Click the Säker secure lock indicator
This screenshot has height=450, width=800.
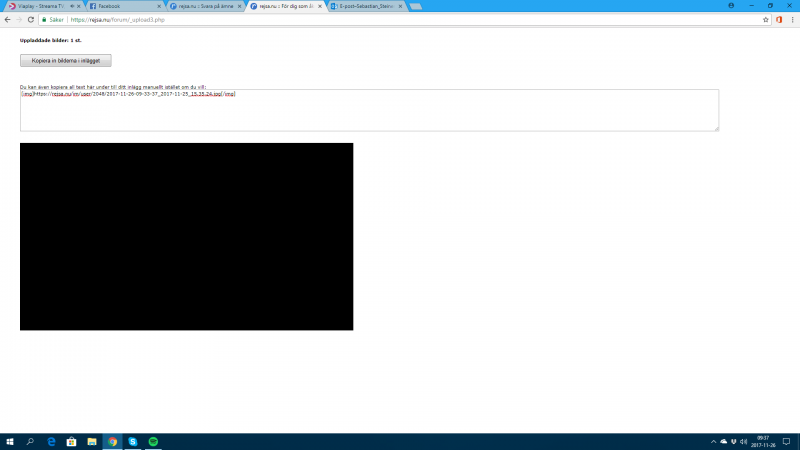pos(53,20)
